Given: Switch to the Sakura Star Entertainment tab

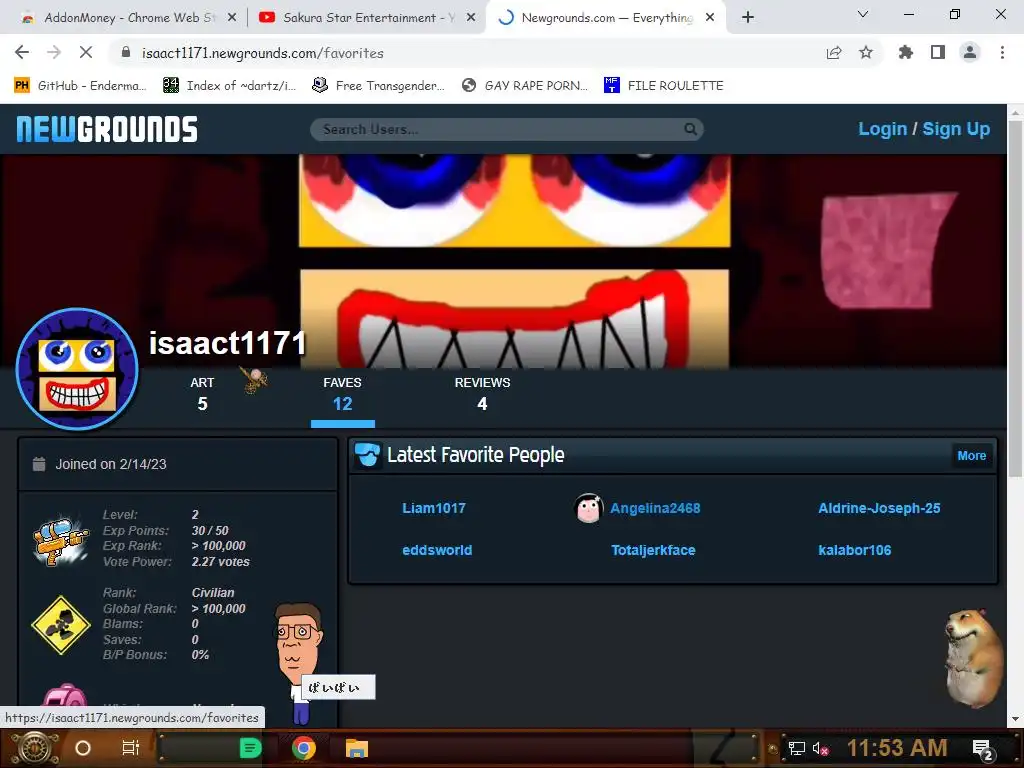Looking at the screenshot, I should [366, 18].
